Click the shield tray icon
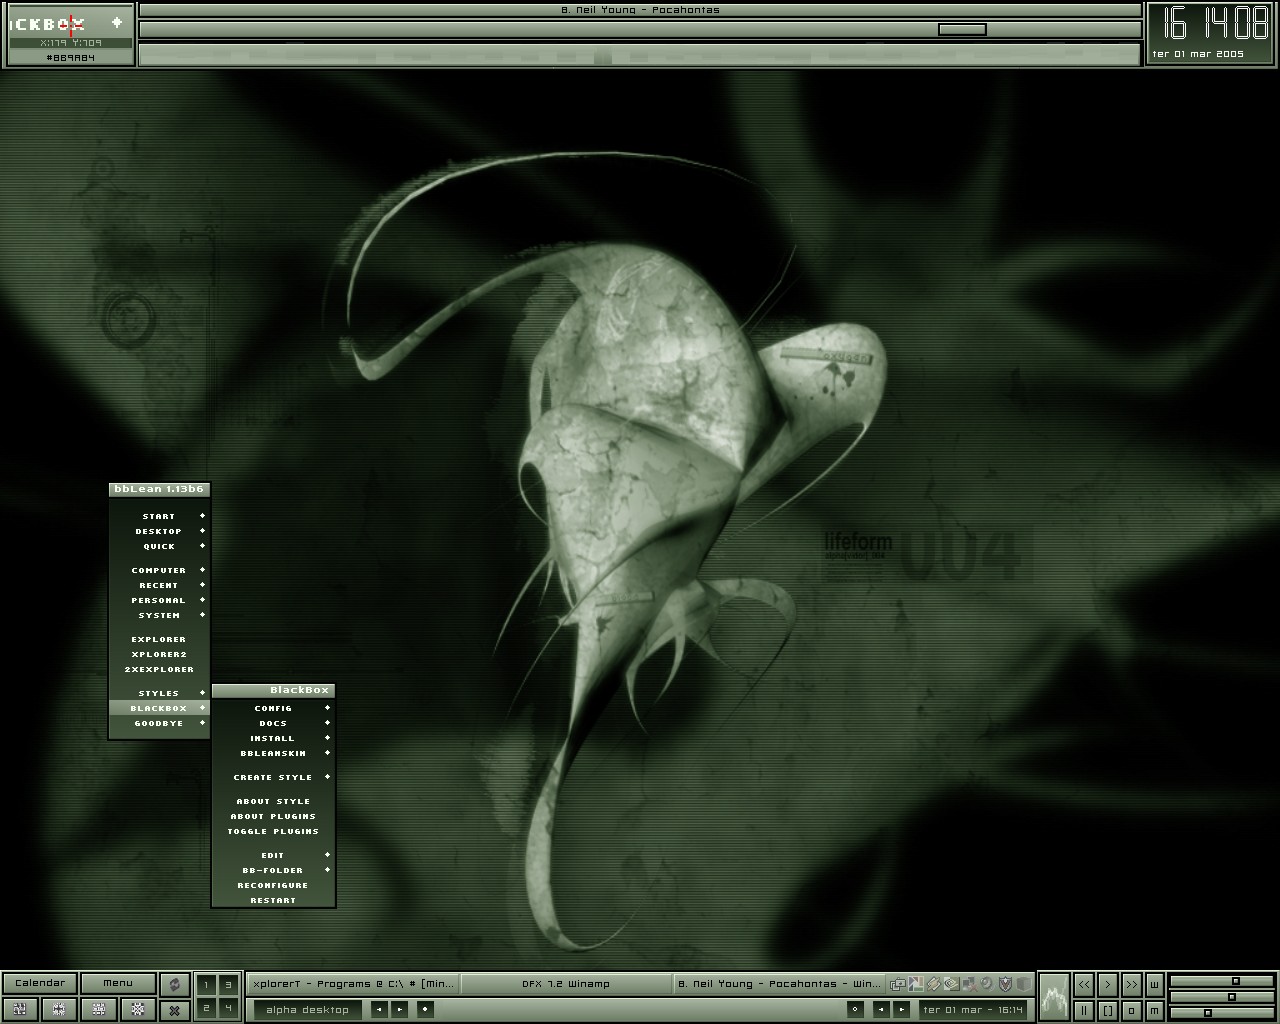The width and height of the screenshot is (1280, 1024). pos(1006,984)
